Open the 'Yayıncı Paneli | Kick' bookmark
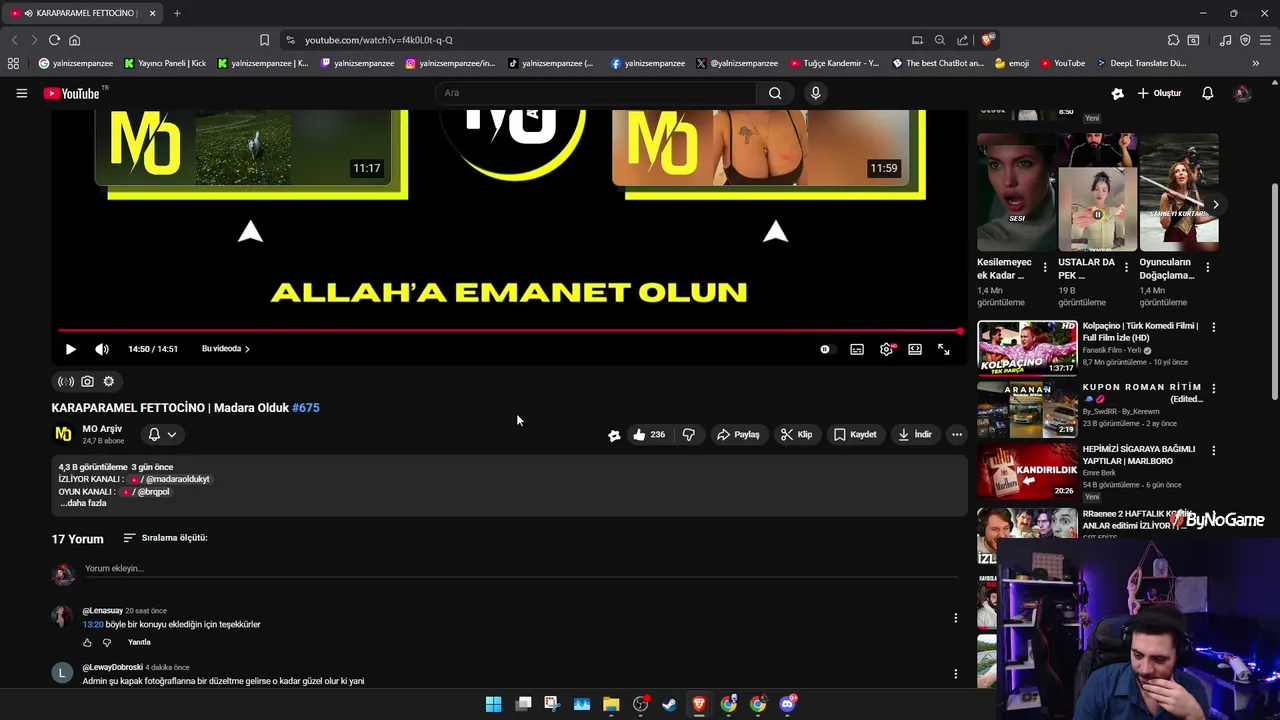 click(x=165, y=63)
